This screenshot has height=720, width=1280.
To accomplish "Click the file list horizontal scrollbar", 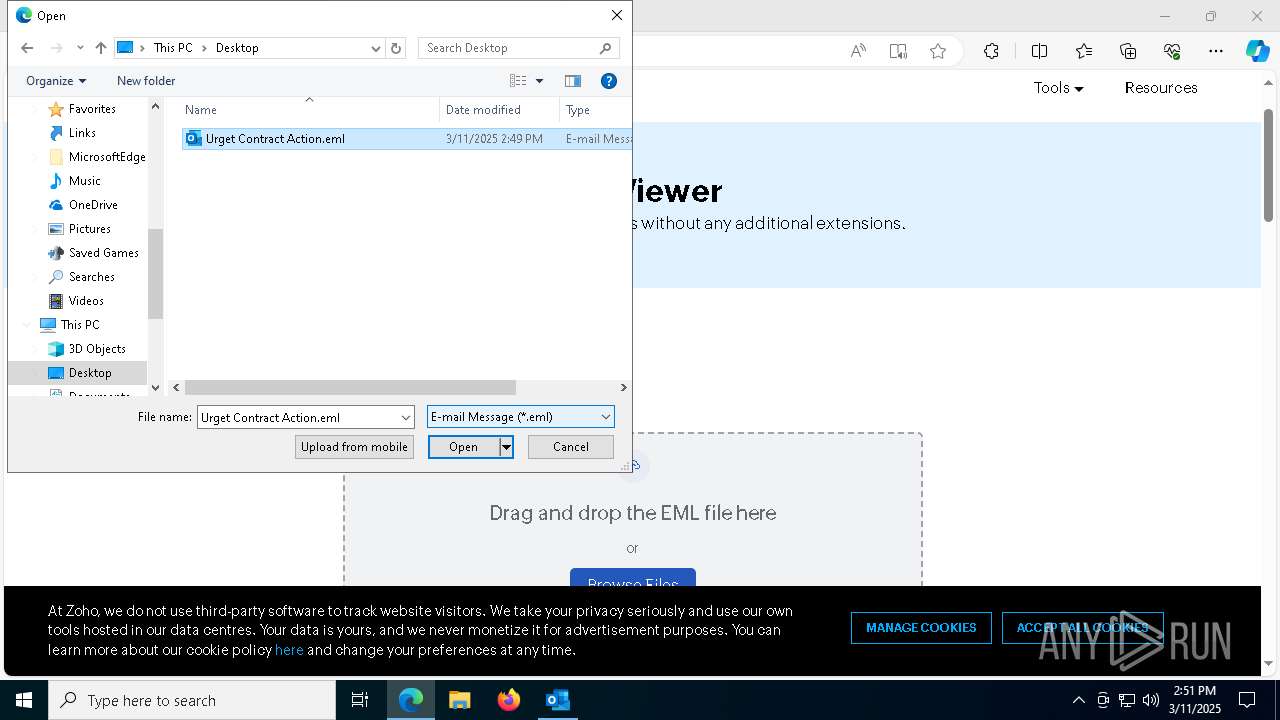I will click(350, 387).
